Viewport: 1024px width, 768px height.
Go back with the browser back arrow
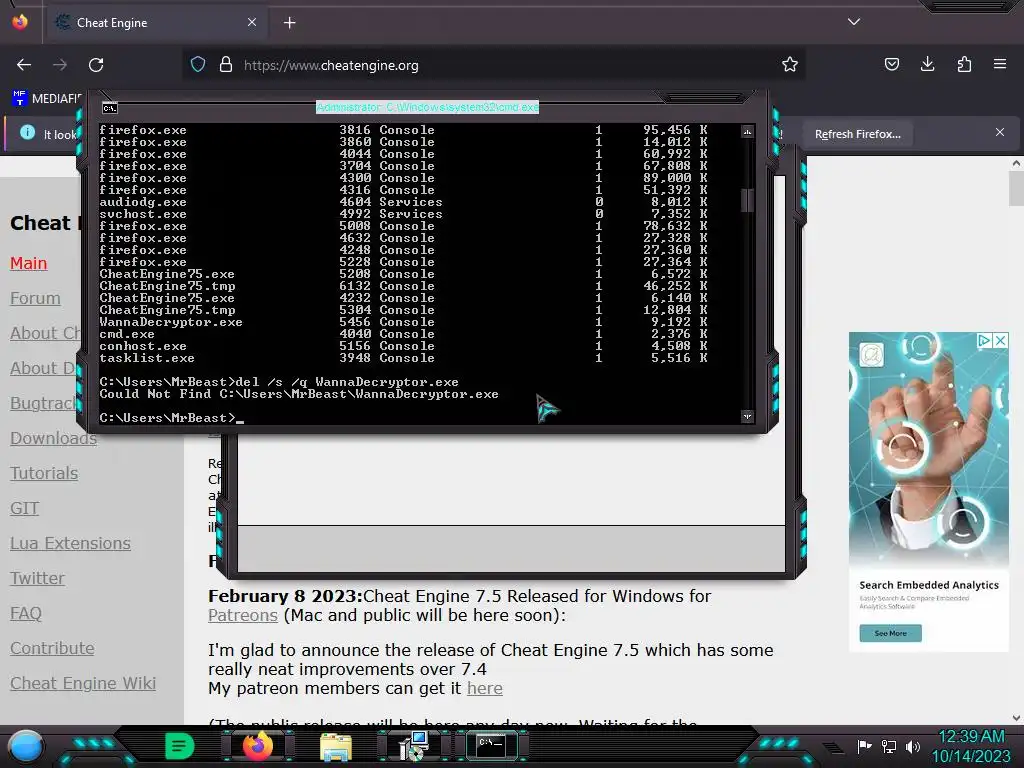(x=24, y=65)
